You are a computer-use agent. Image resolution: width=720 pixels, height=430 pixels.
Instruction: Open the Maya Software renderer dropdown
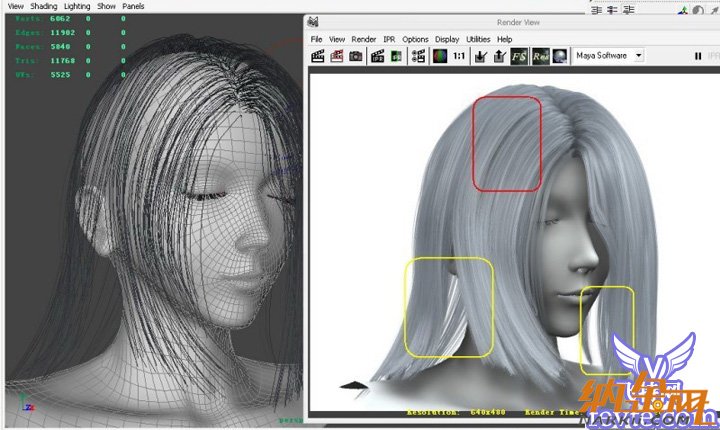pyautogui.click(x=609, y=56)
